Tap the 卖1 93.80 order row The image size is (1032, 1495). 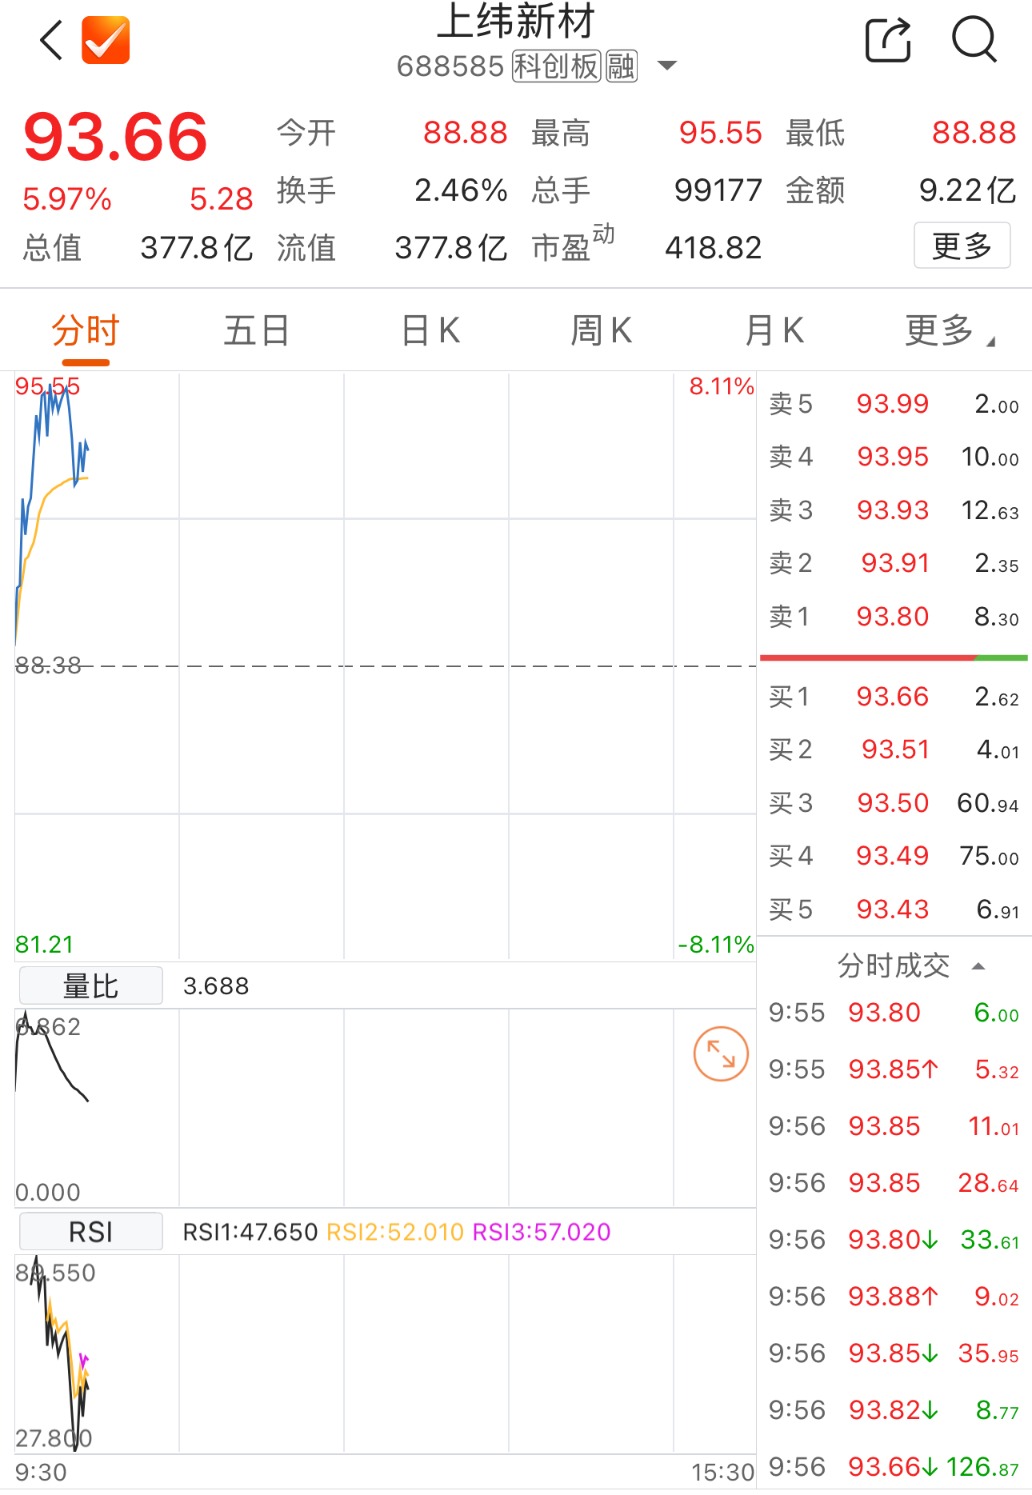(x=894, y=617)
